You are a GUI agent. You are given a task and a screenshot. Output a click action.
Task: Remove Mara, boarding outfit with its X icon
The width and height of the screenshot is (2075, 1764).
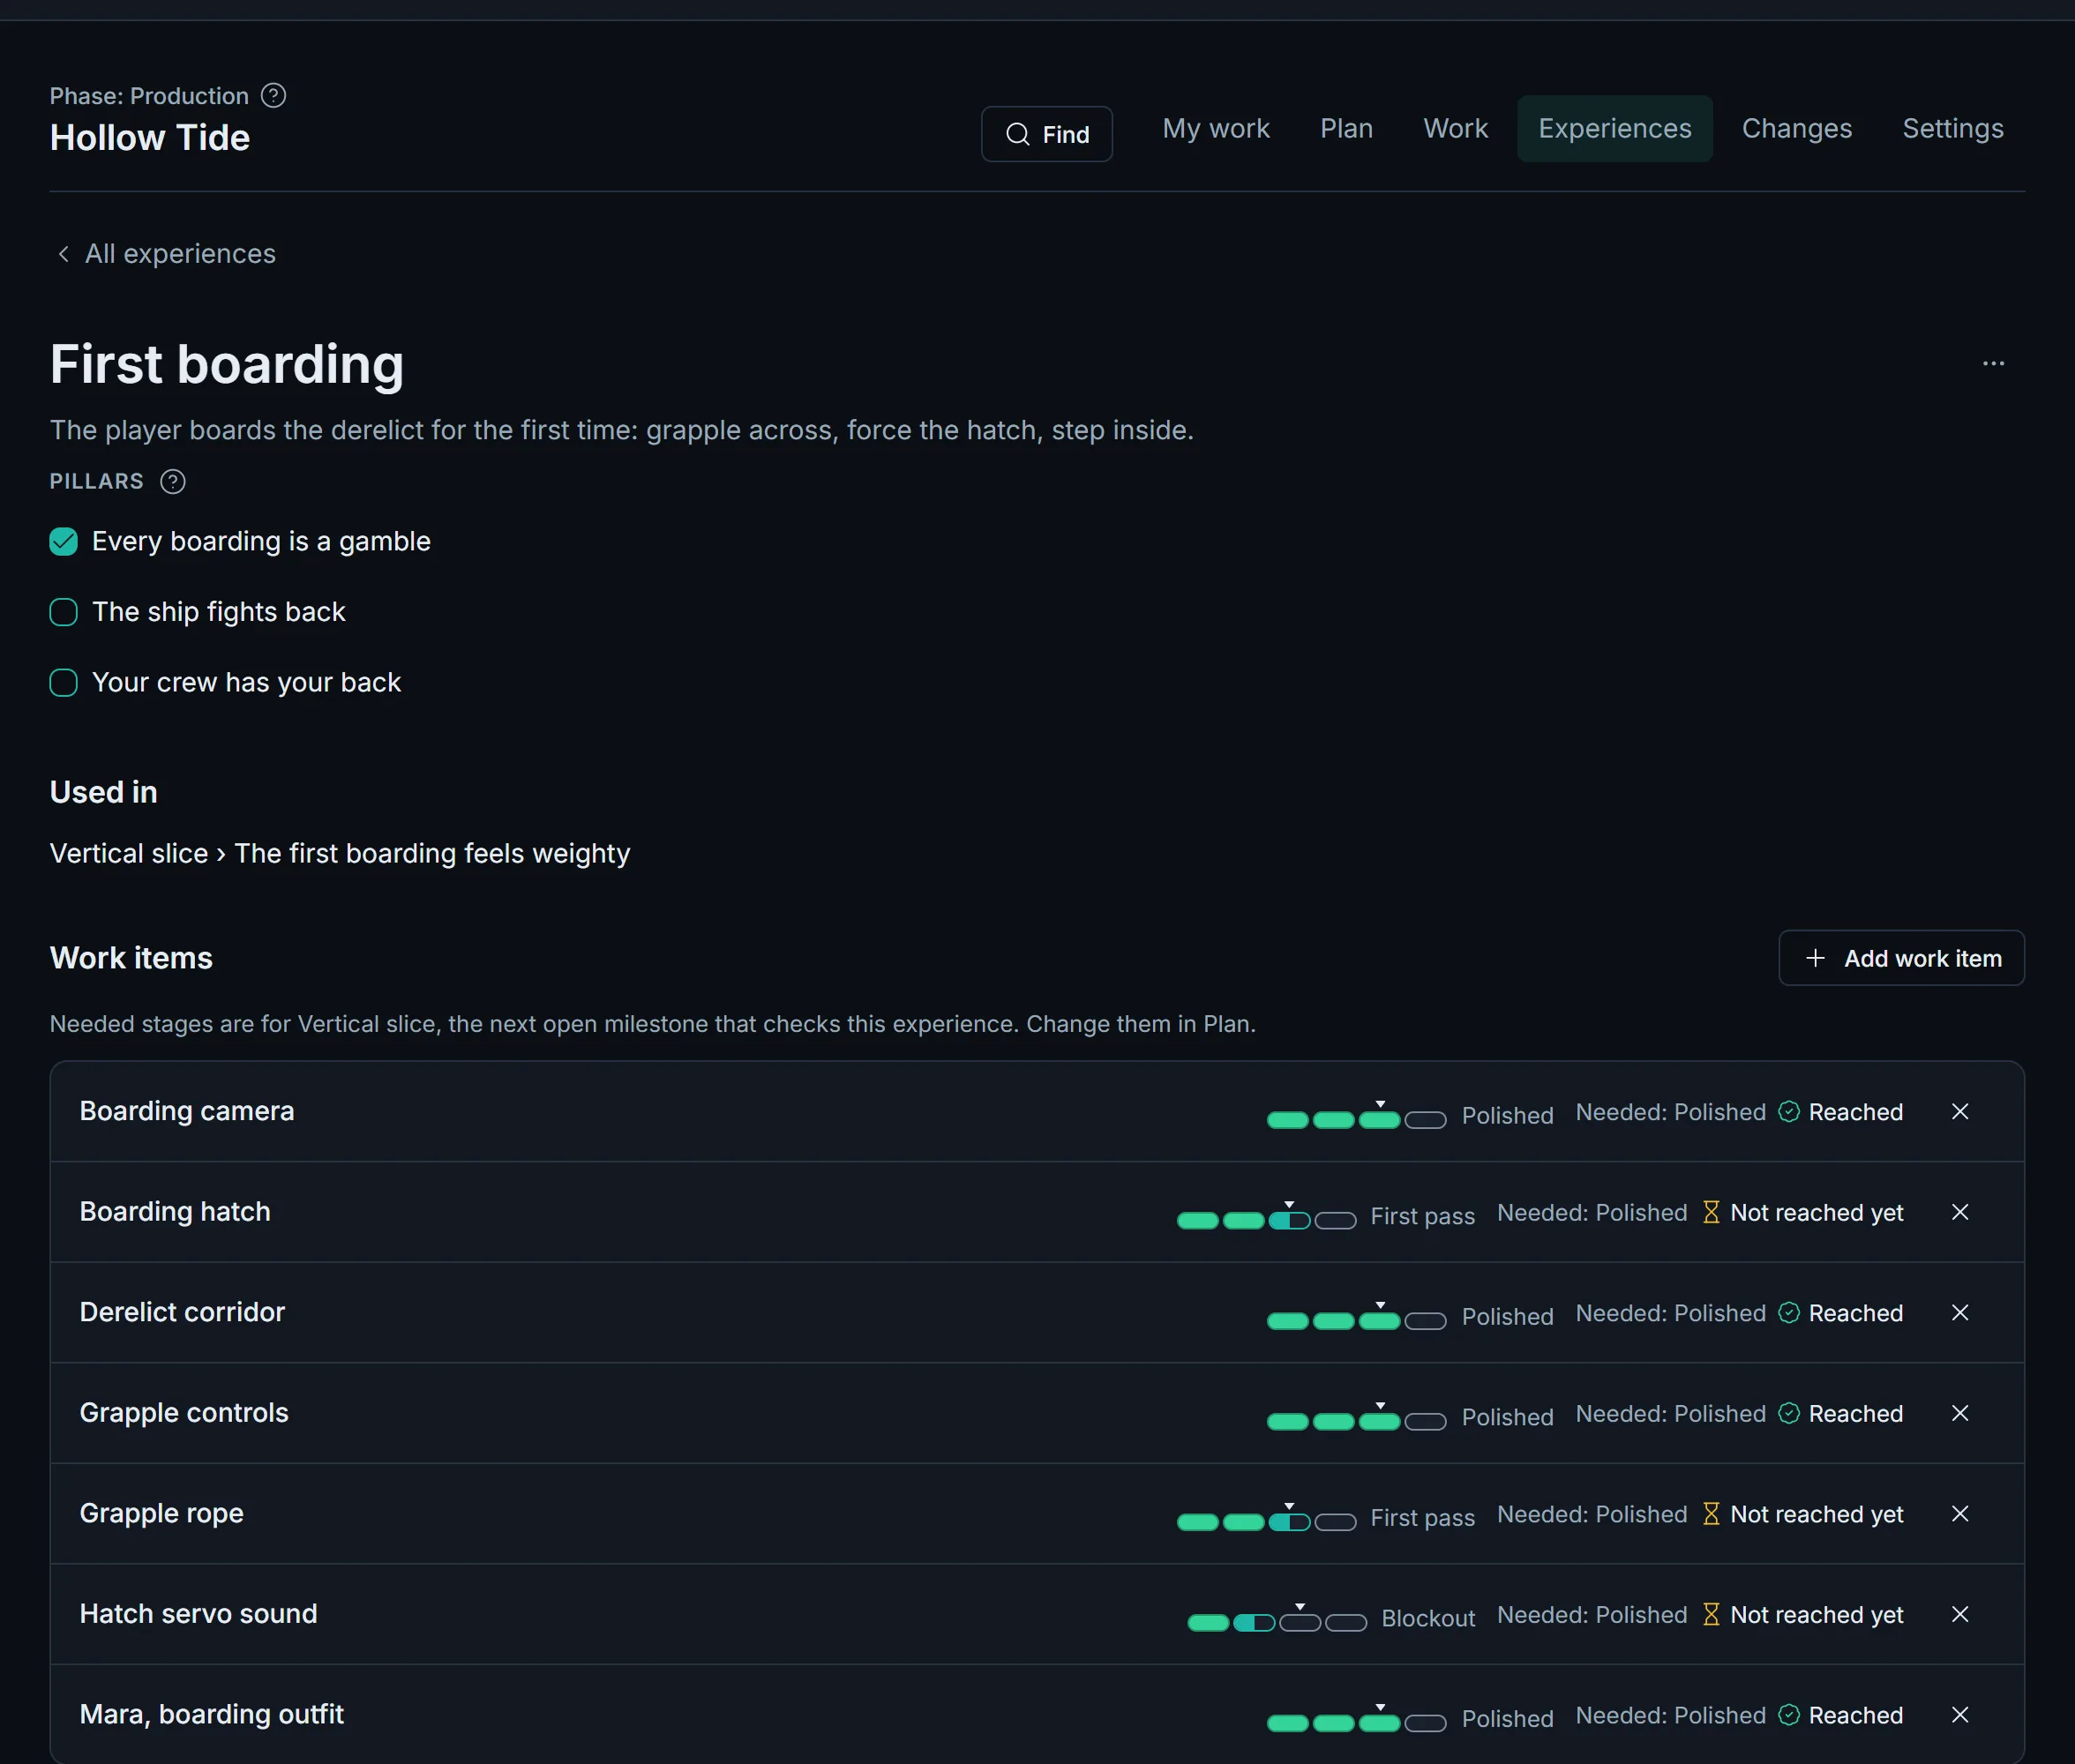pyautogui.click(x=1960, y=1715)
